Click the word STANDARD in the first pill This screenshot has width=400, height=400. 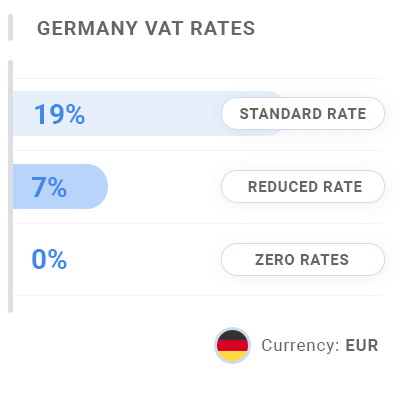pos(281,114)
